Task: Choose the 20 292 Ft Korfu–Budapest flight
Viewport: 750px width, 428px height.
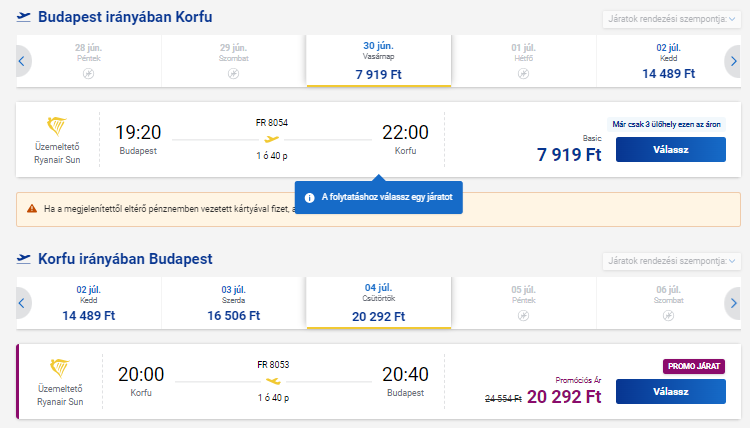Action: [671, 392]
